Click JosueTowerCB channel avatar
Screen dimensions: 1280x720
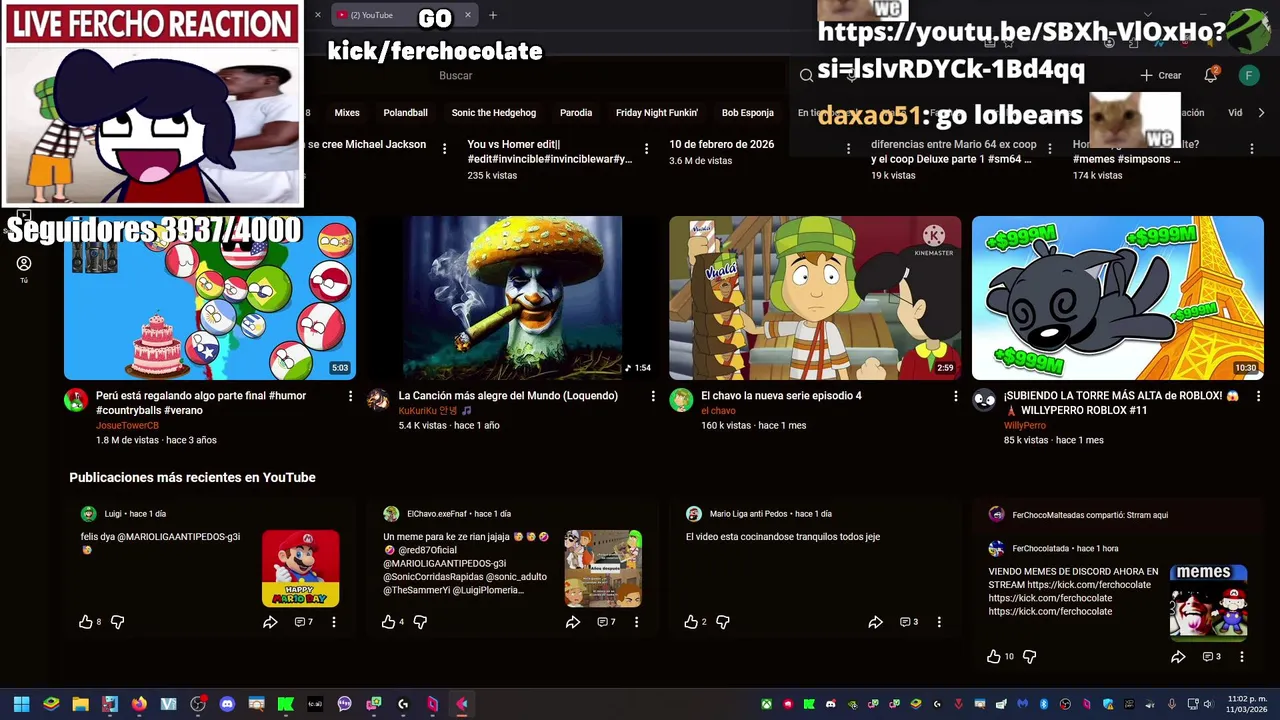[x=76, y=401]
